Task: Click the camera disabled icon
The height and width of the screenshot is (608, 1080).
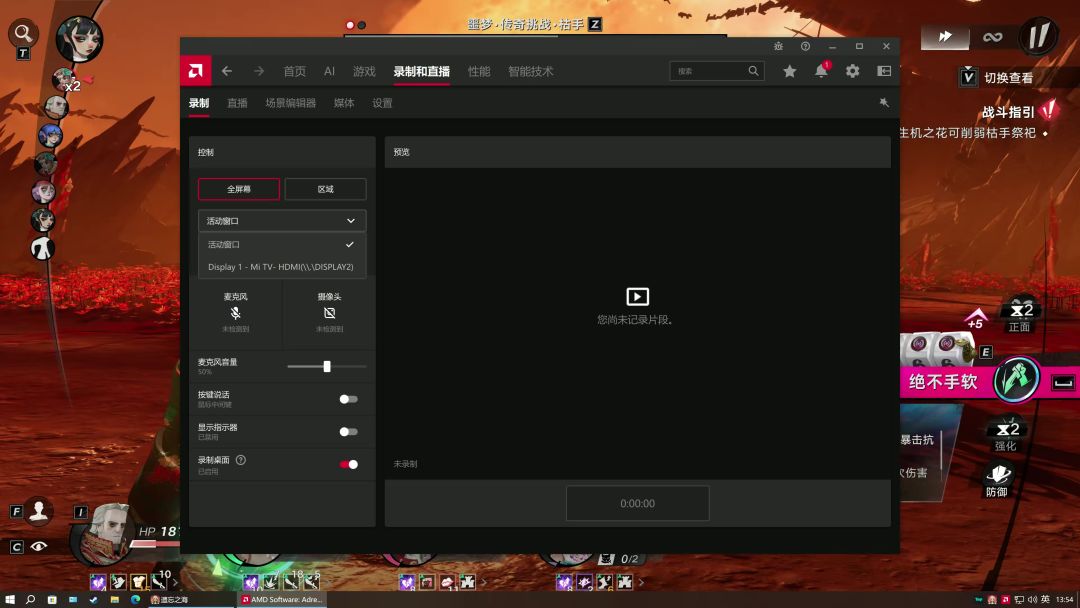Action: pos(329,313)
